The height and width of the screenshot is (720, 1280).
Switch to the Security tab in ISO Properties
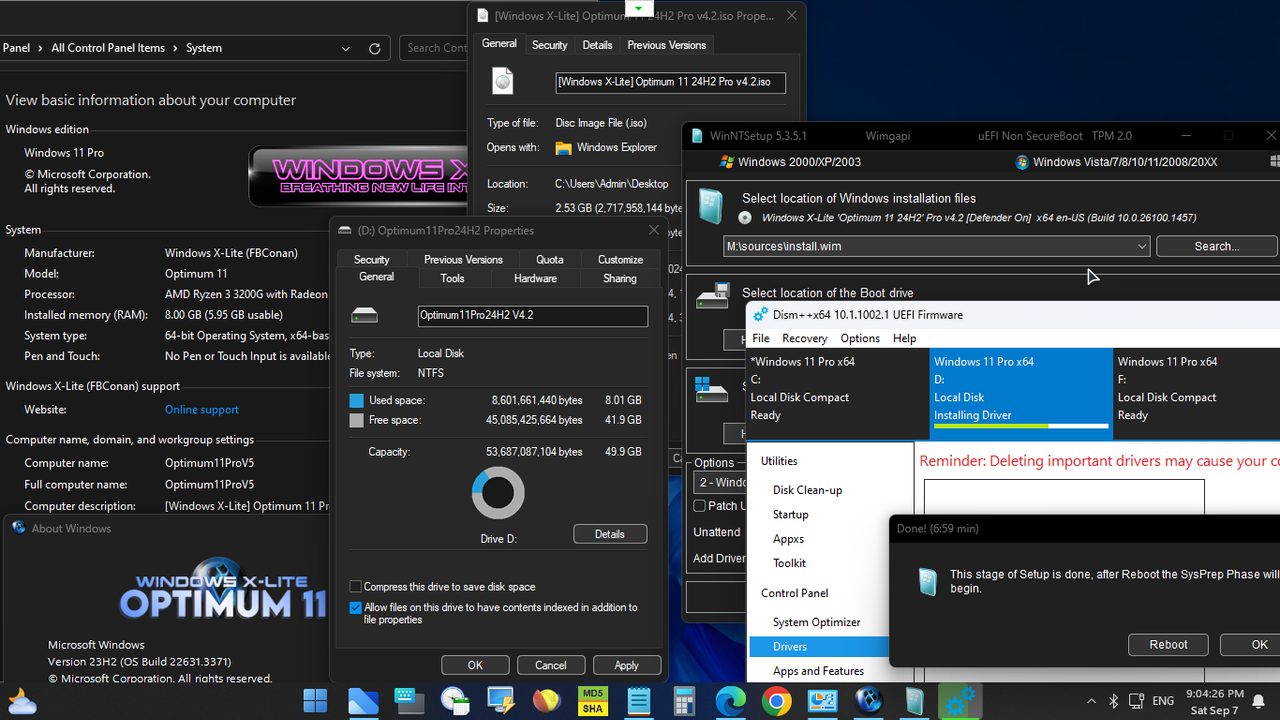[549, 45]
